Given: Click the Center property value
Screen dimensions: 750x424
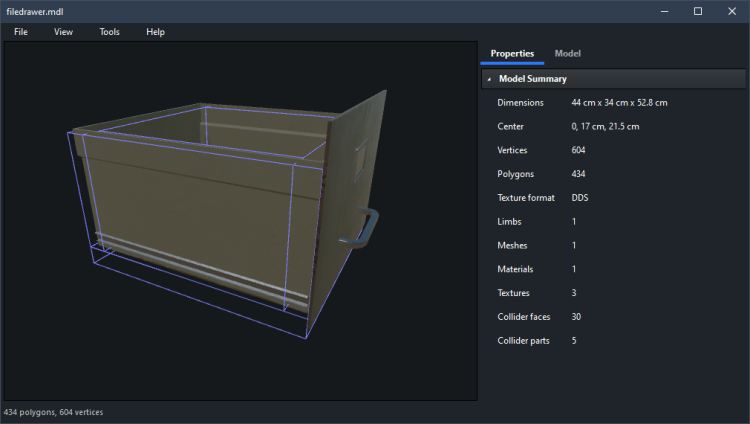Looking at the screenshot, I should click(x=605, y=126).
